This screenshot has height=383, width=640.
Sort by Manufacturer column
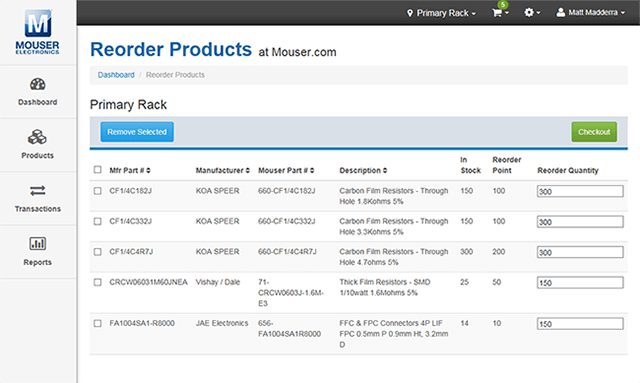[x=222, y=170]
